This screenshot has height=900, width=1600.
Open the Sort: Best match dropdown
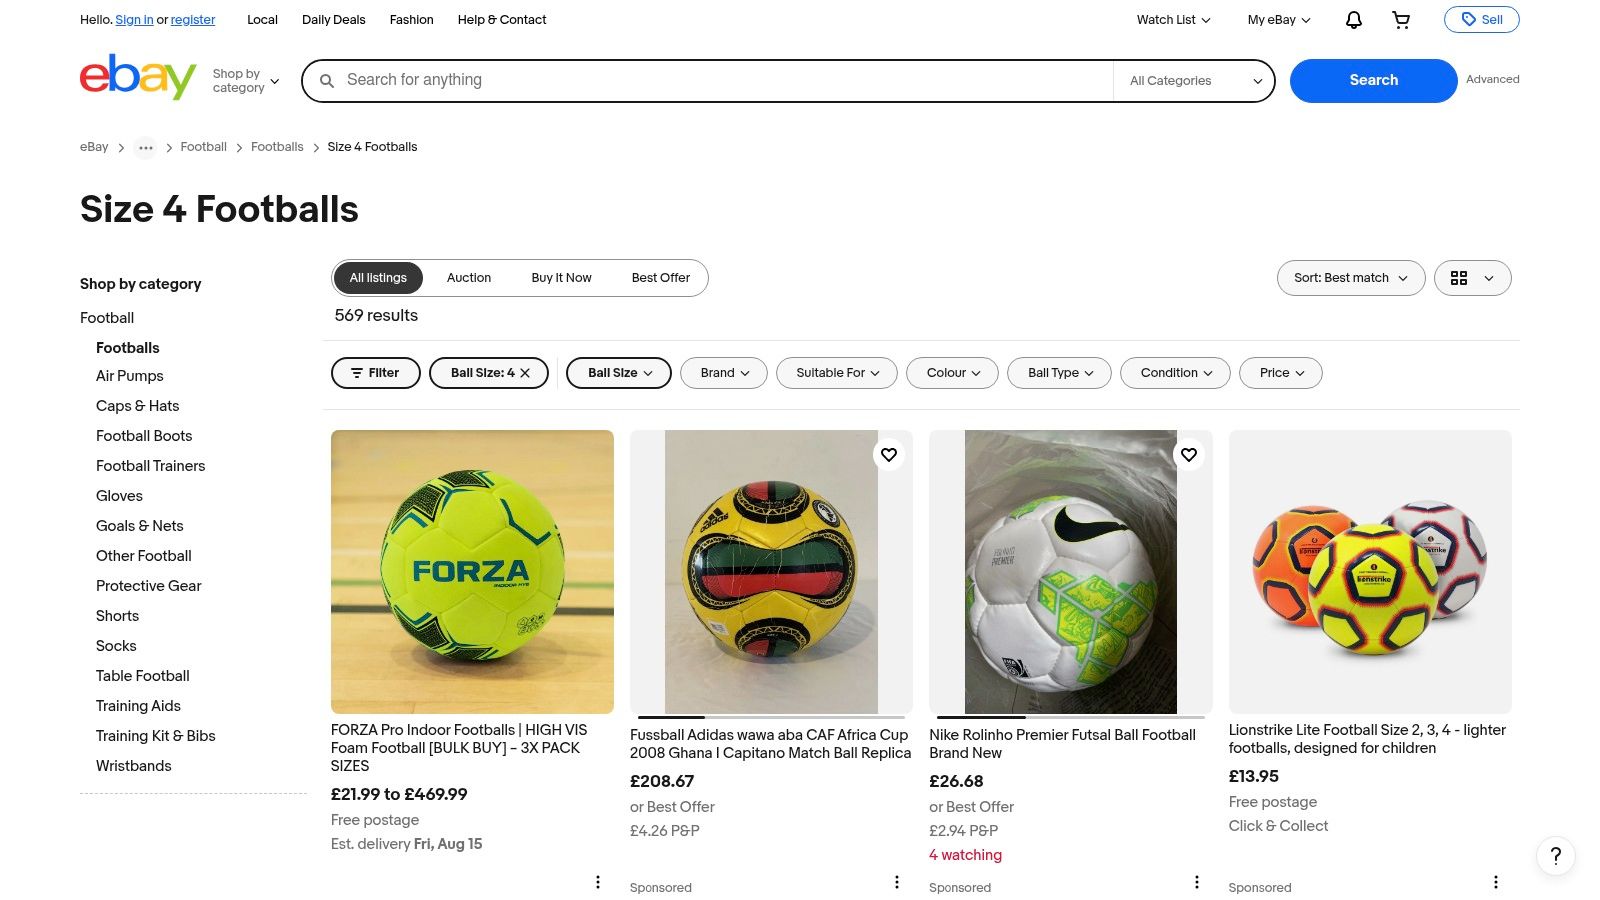point(1350,278)
